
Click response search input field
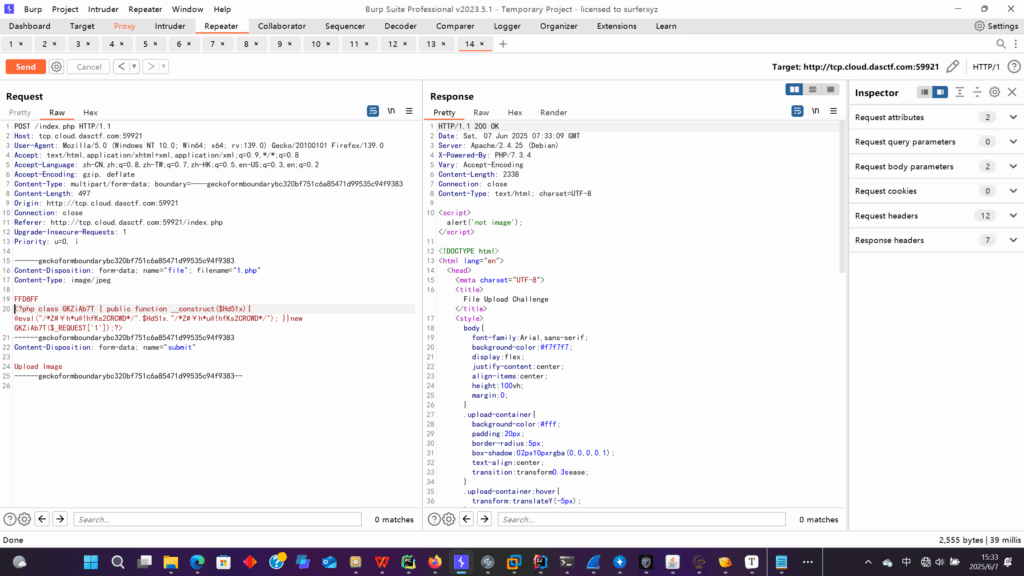641,519
